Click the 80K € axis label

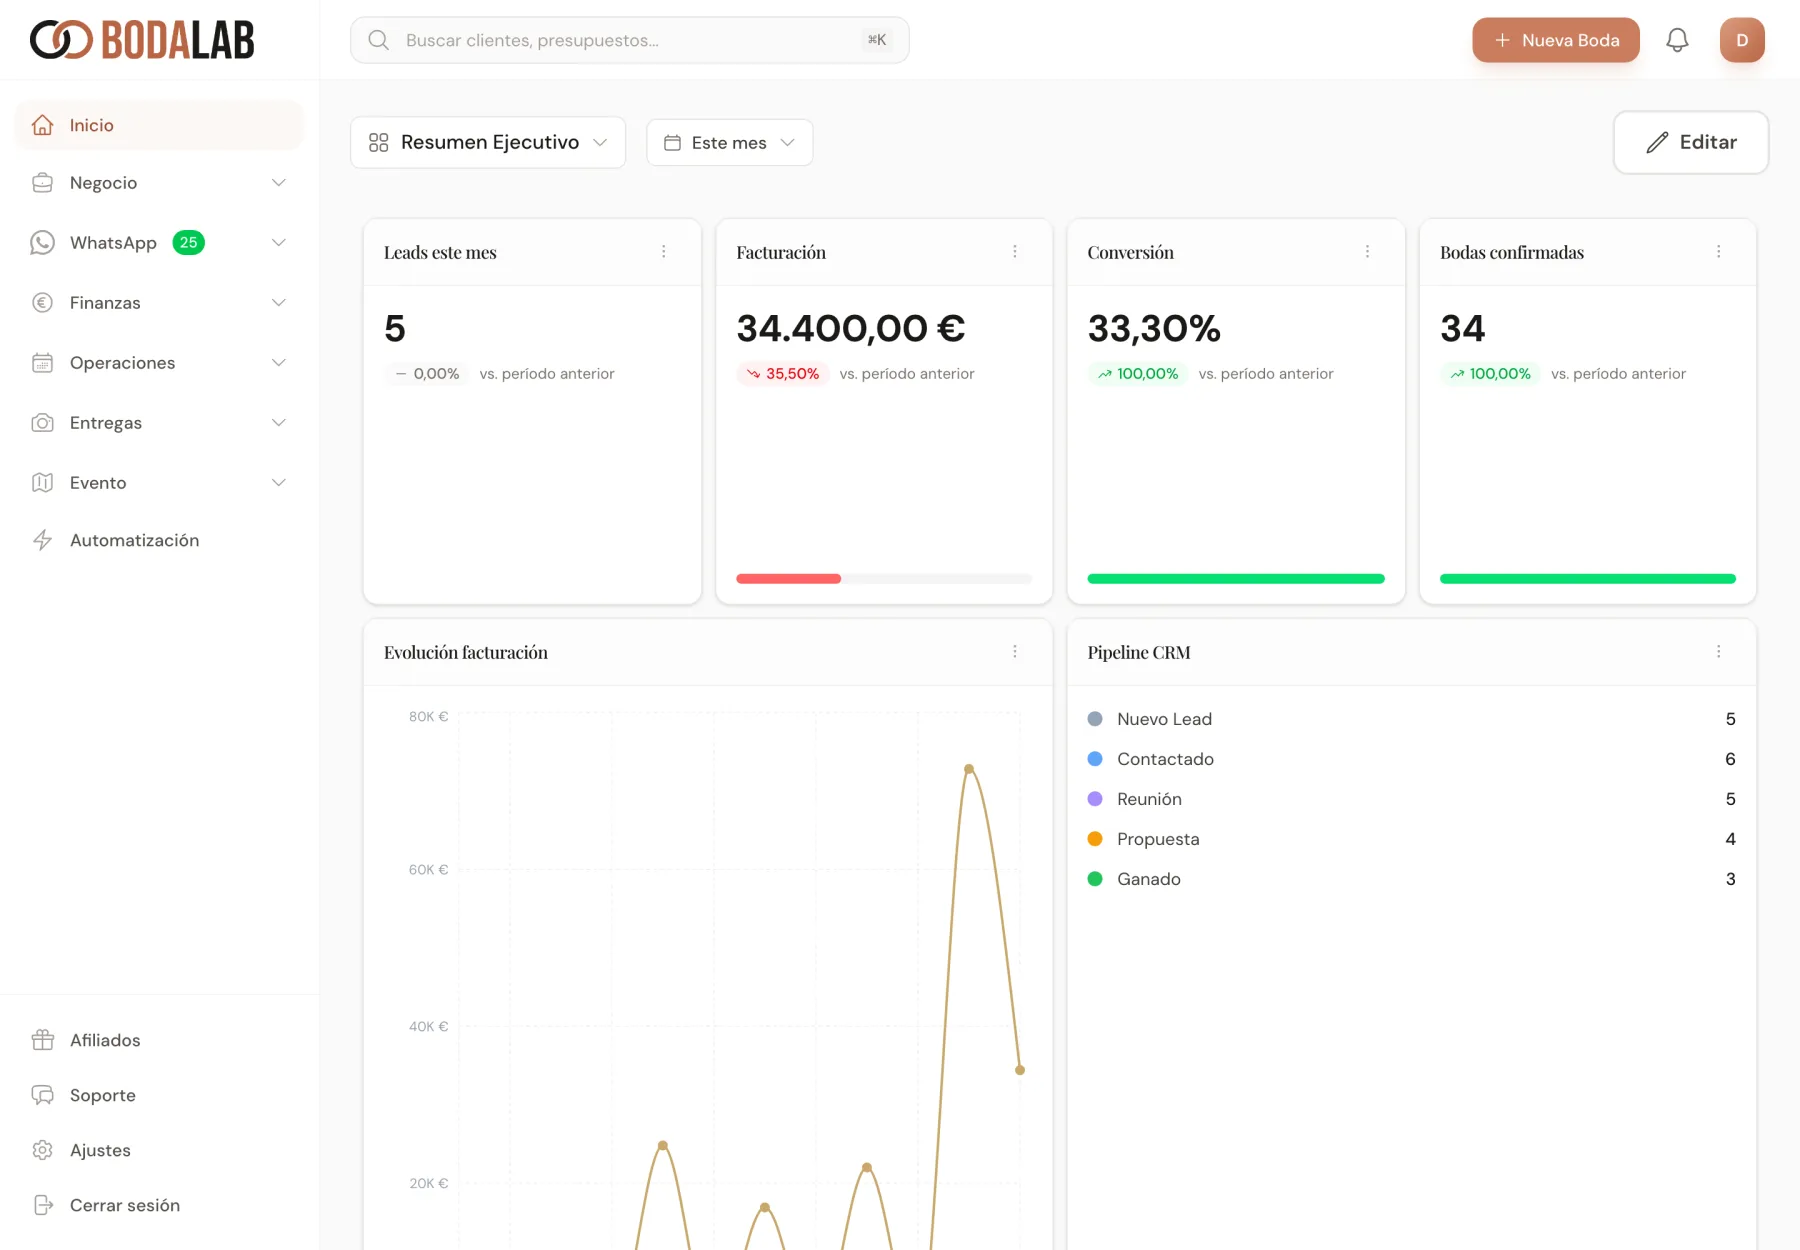pyautogui.click(x=428, y=717)
